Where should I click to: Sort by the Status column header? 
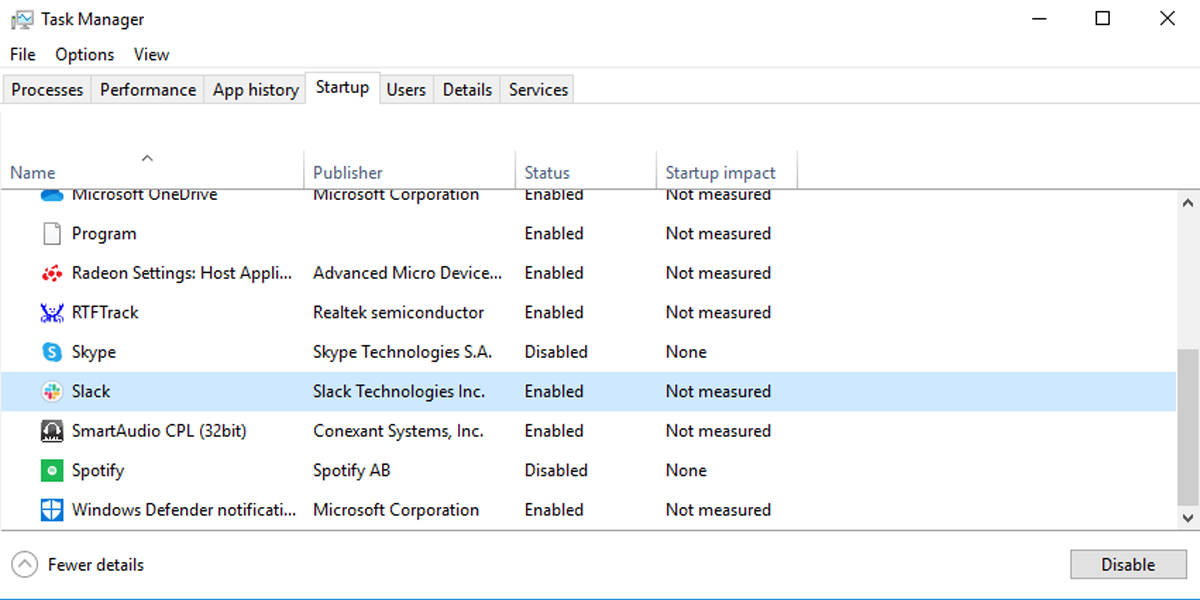click(547, 173)
